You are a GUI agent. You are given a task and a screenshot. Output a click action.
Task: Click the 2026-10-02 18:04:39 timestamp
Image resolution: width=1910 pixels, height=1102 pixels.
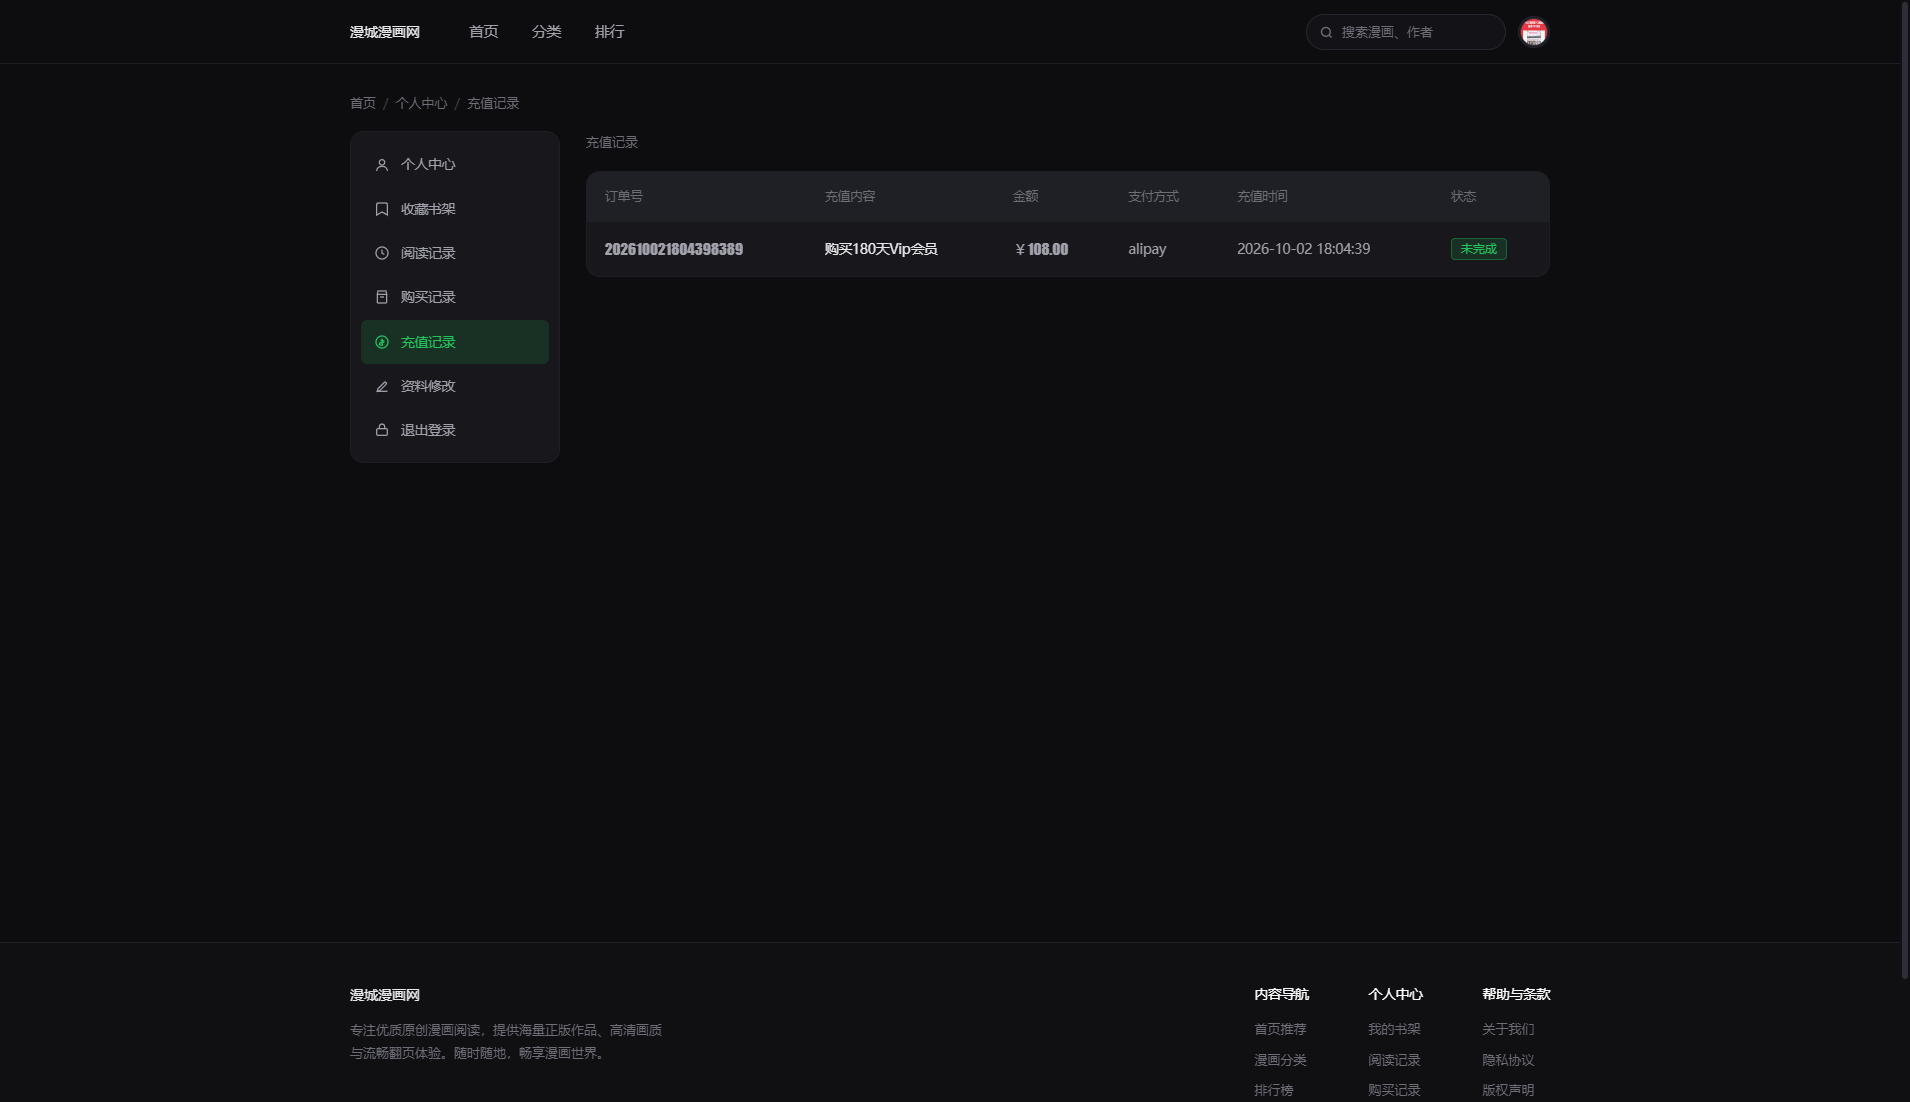coord(1303,249)
